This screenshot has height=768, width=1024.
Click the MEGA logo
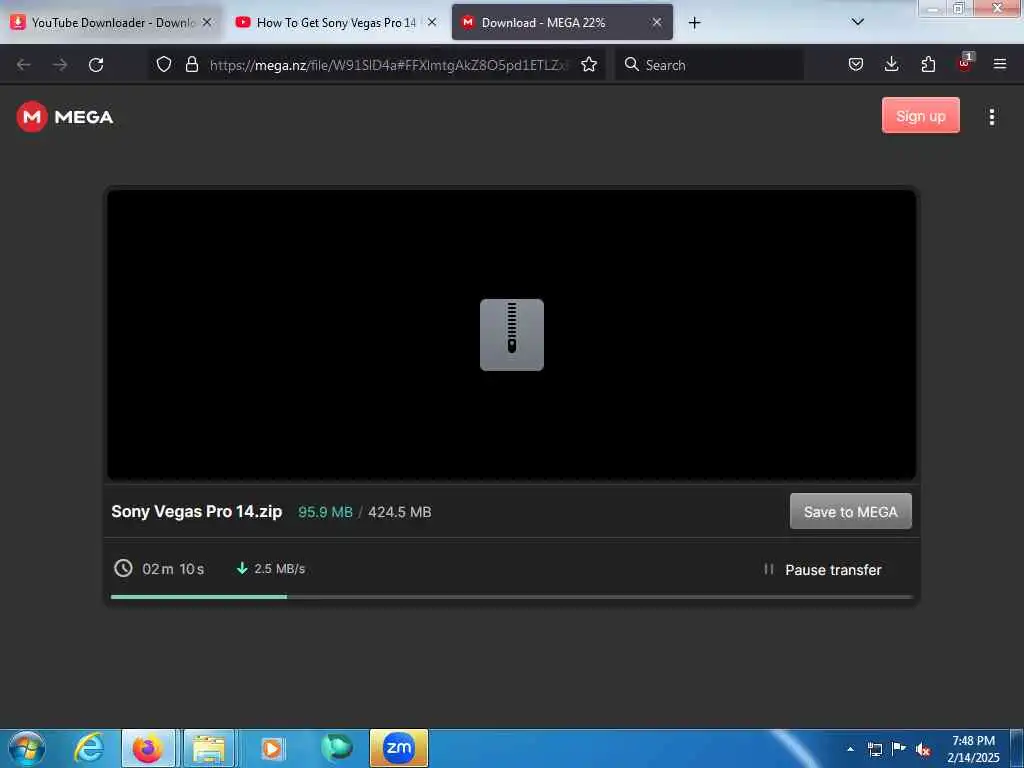[65, 117]
